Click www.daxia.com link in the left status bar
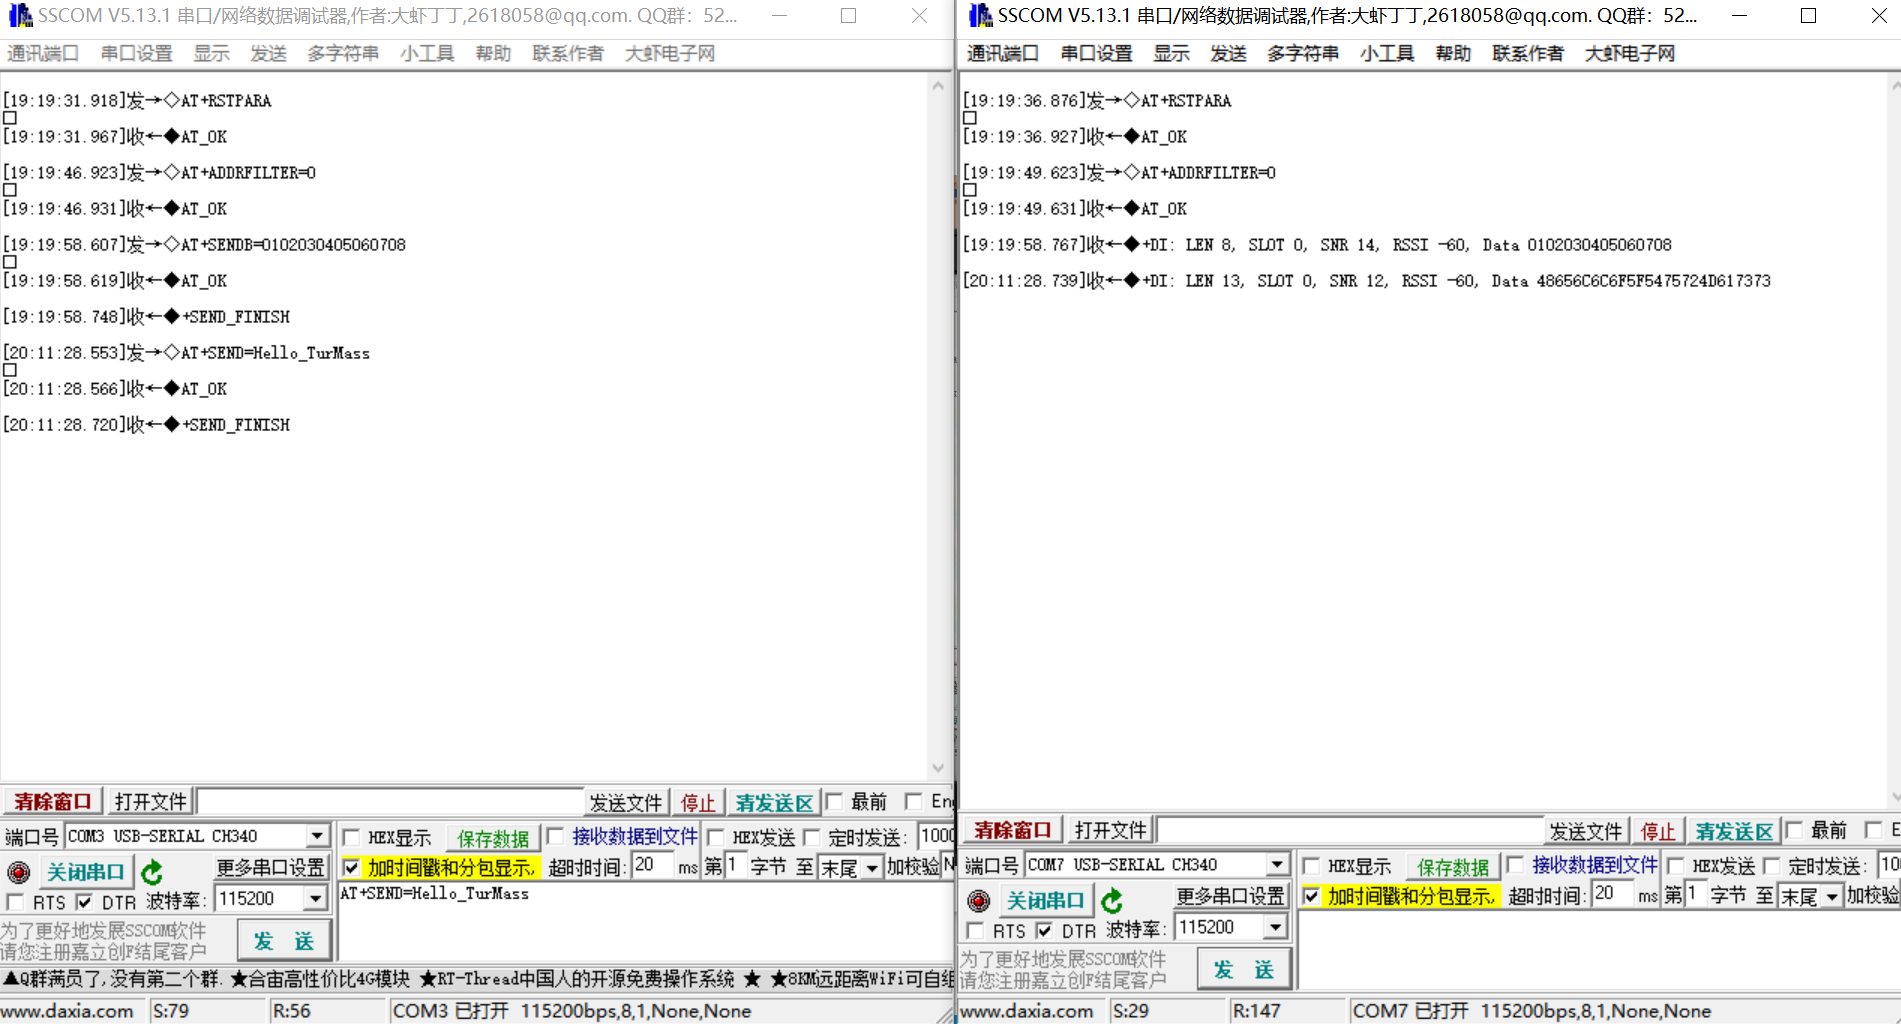The width and height of the screenshot is (1901, 1024). click(68, 1011)
